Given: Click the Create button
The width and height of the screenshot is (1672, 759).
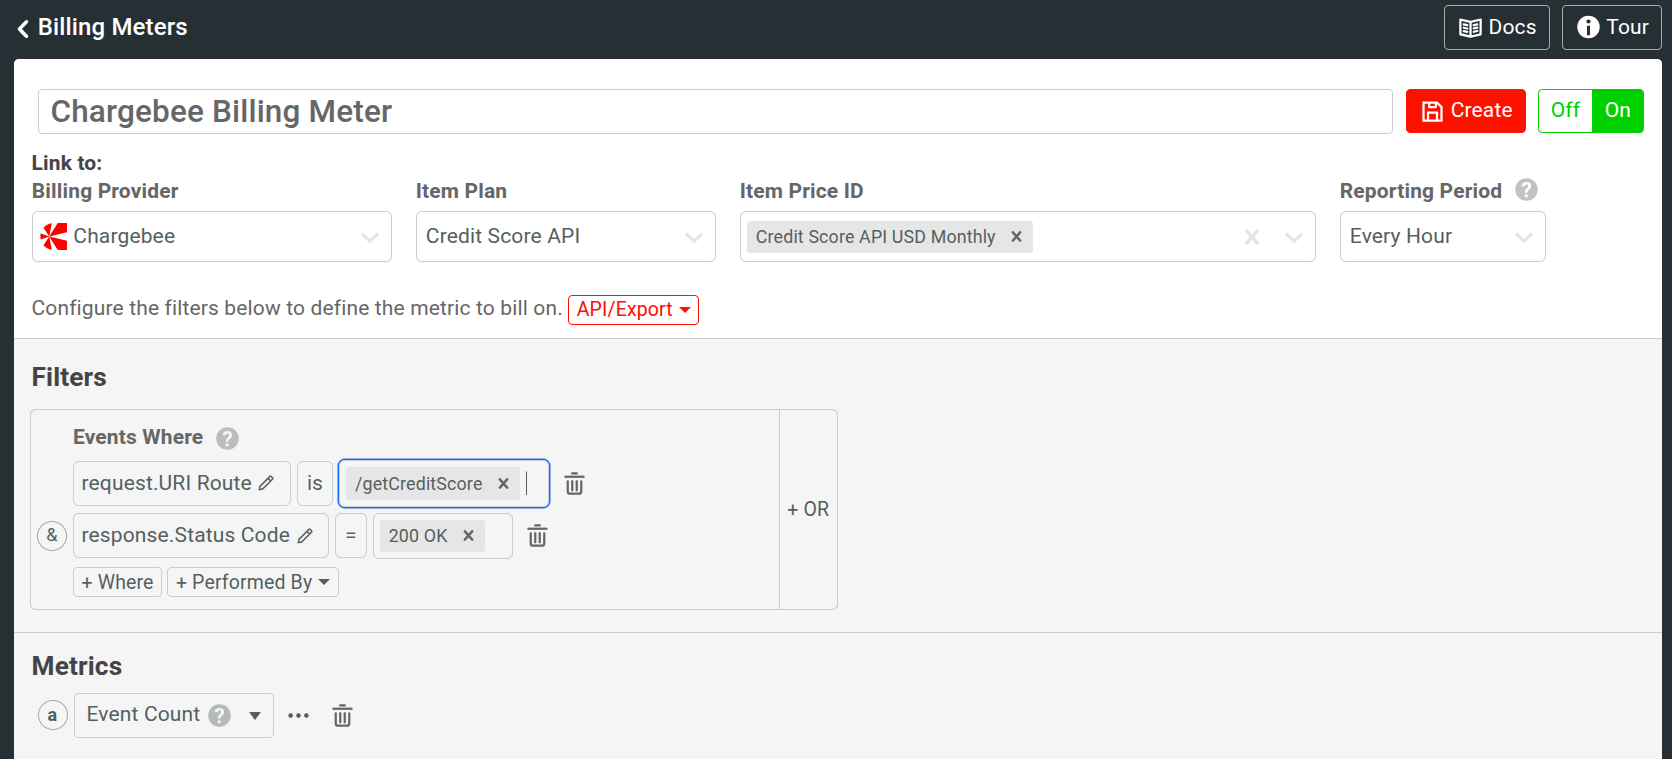Looking at the screenshot, I should [x=1465, y=111].
